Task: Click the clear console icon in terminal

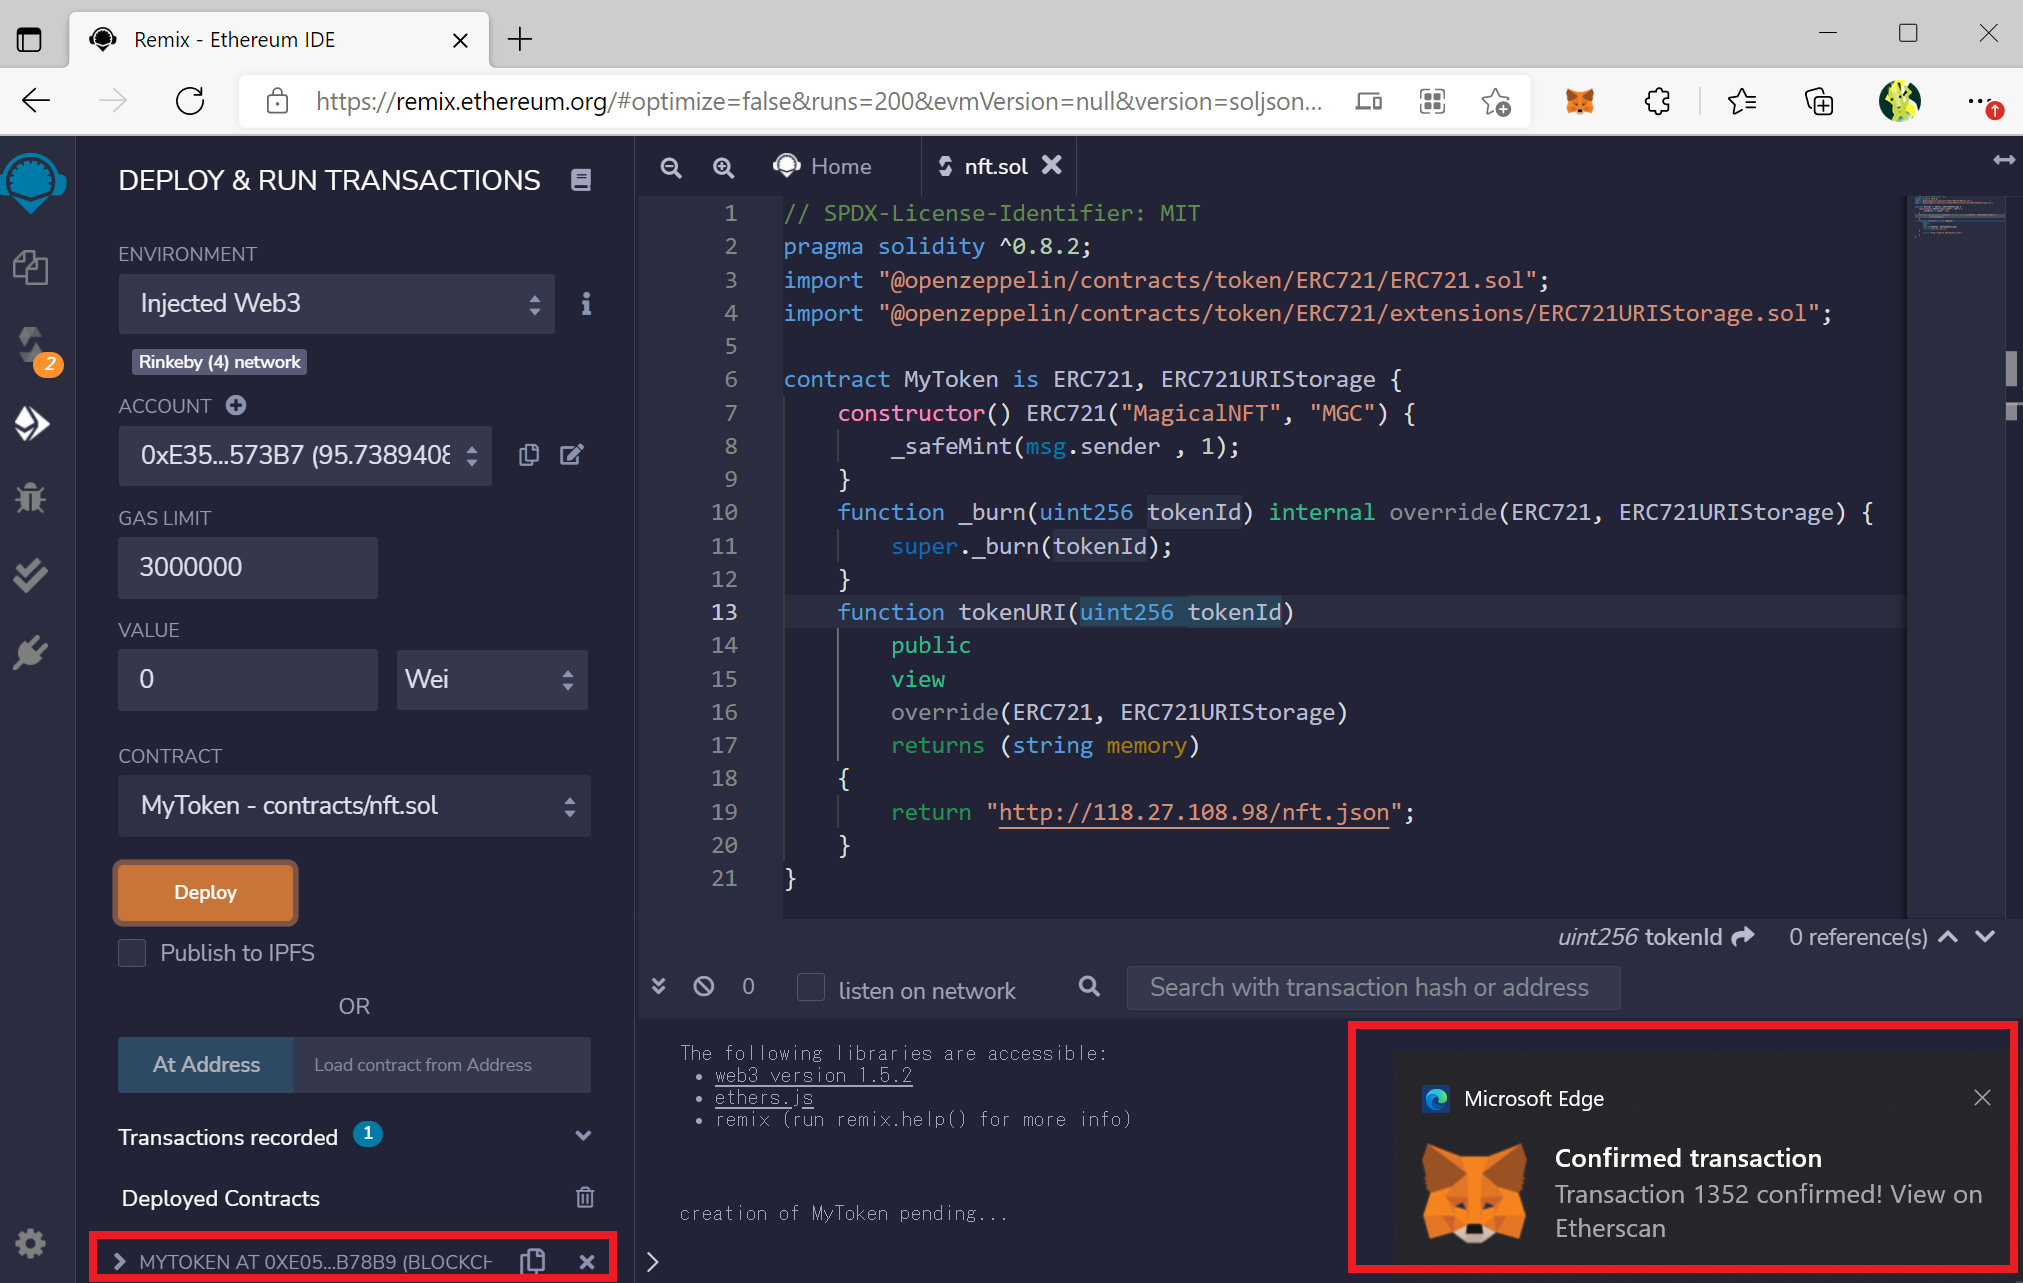Action: click(x=704, y=987)
